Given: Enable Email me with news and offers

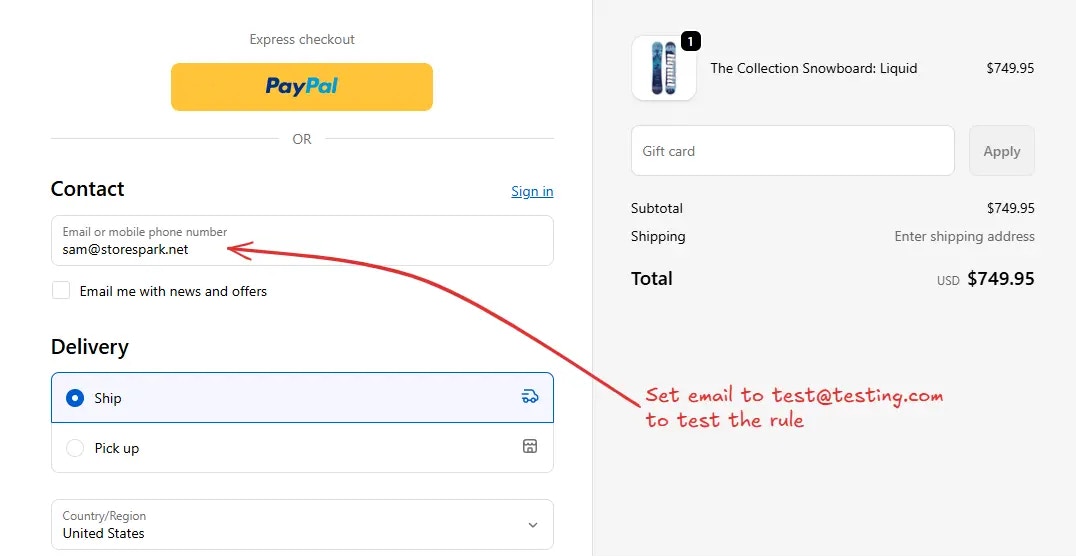Looking at the screenshot, I should click(x=62, y=291).
